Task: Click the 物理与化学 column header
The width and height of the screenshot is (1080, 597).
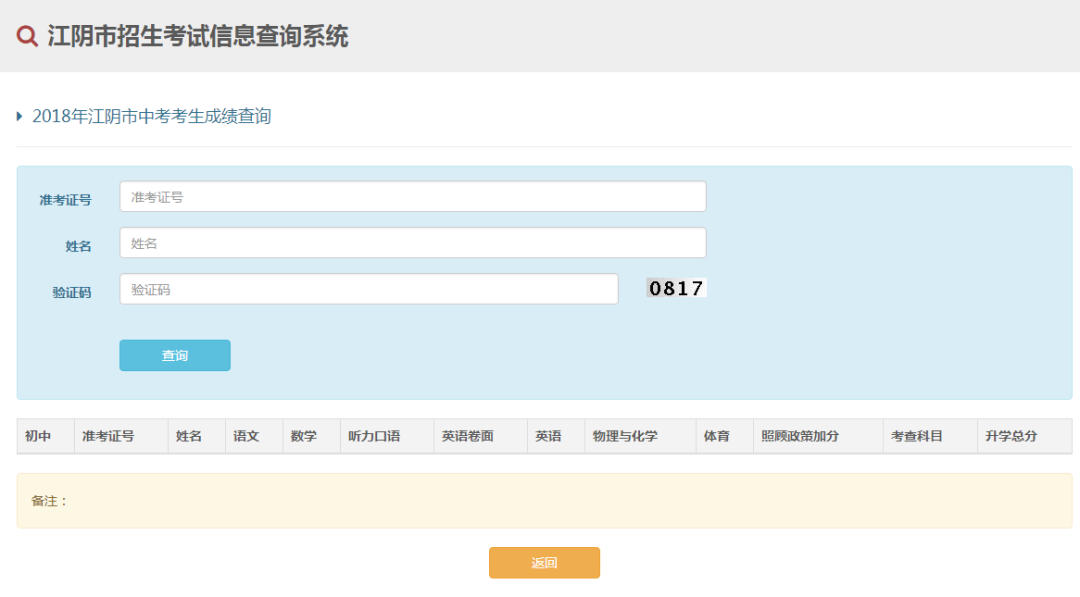Action: 625,437
